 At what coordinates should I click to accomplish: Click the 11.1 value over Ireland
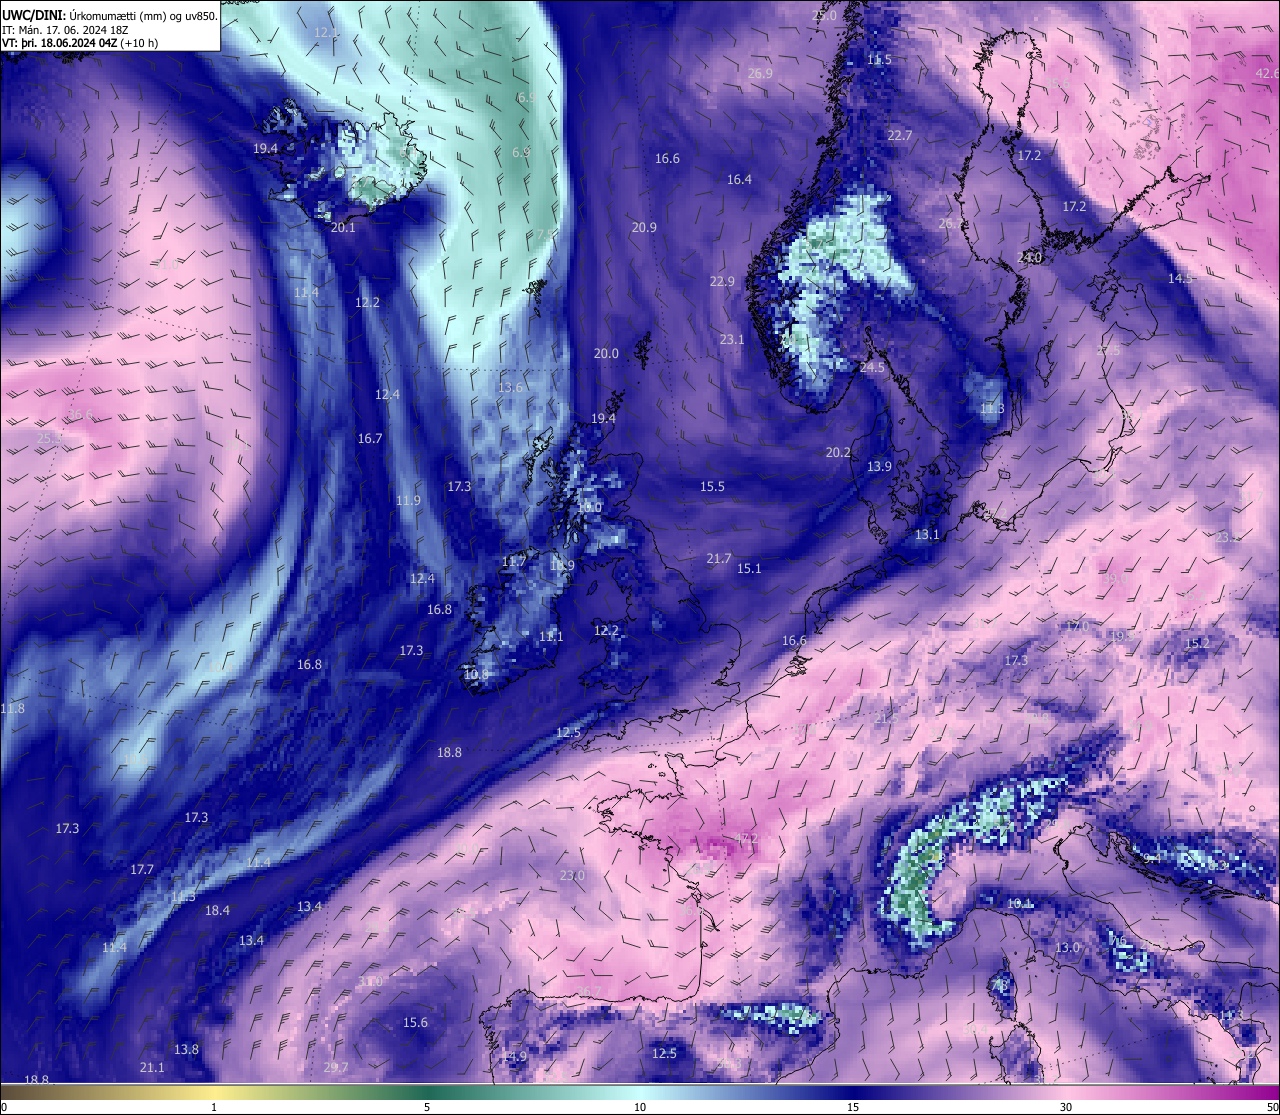pyautogui.click(x=551, y=637)
